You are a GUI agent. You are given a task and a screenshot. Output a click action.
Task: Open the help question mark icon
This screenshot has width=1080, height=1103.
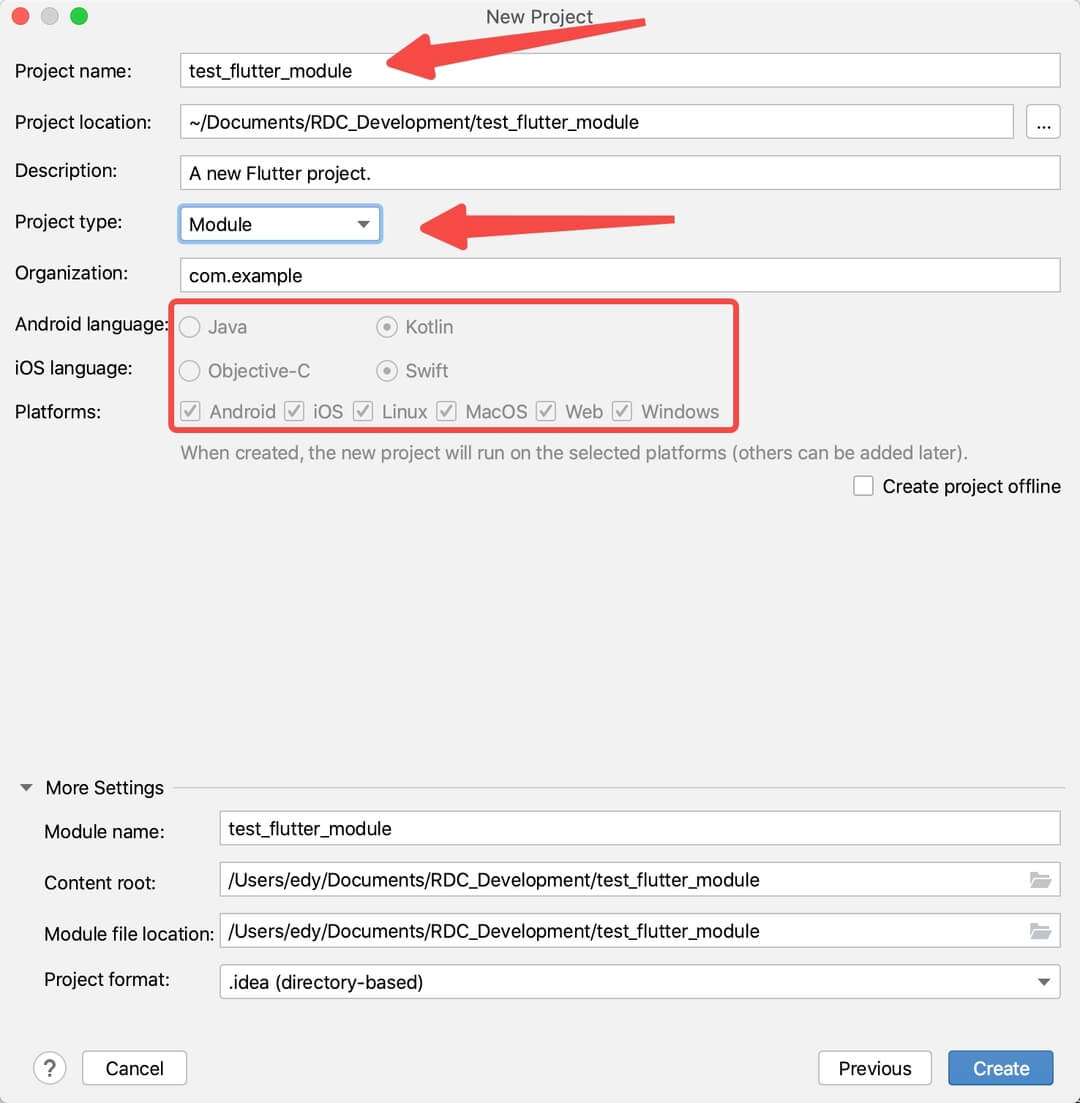[x=49, y=1068]
